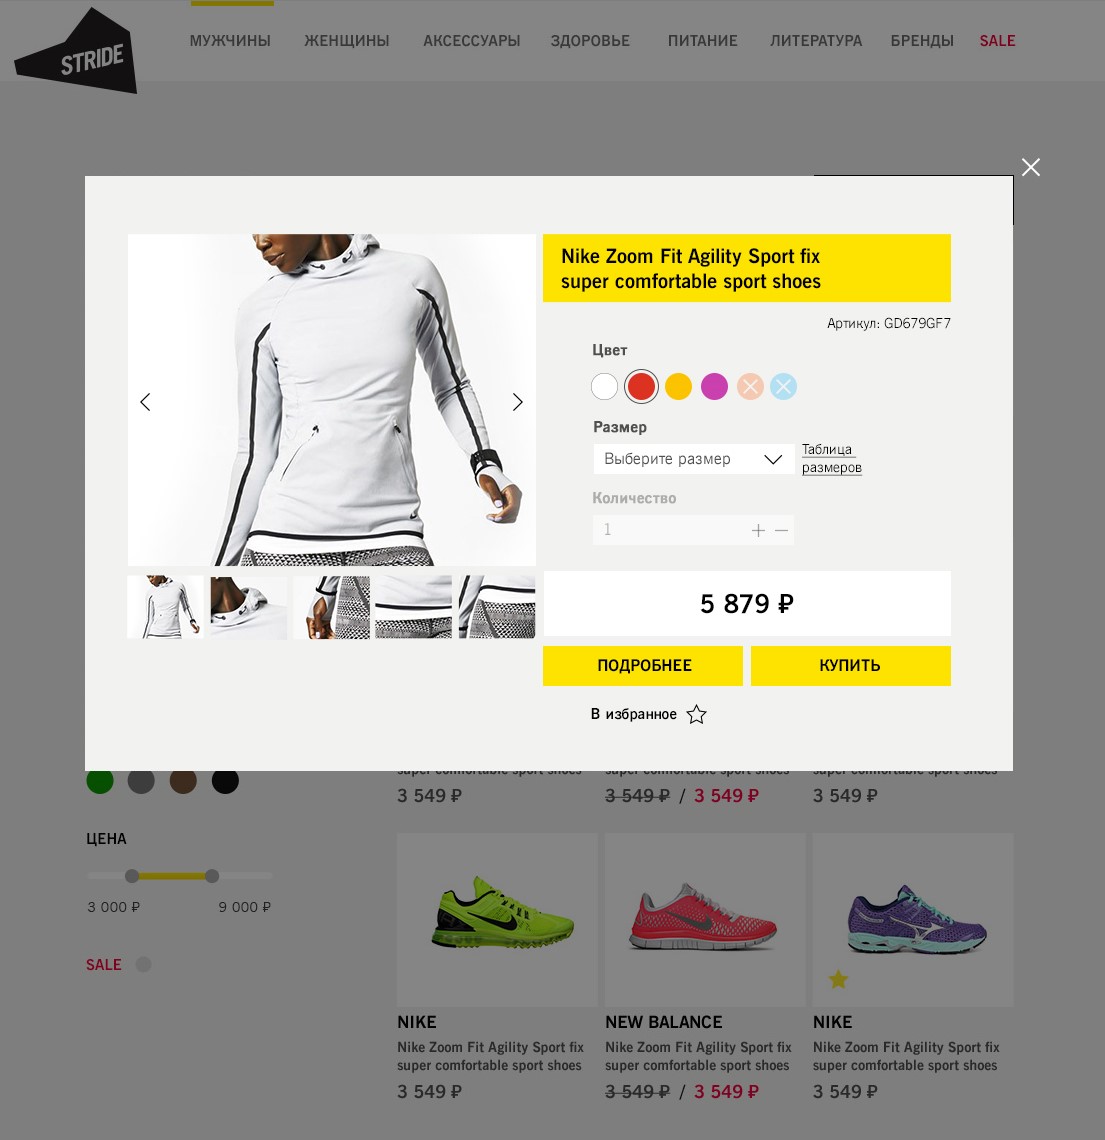
Task: Select the white color option
Action: pos(604,386)
